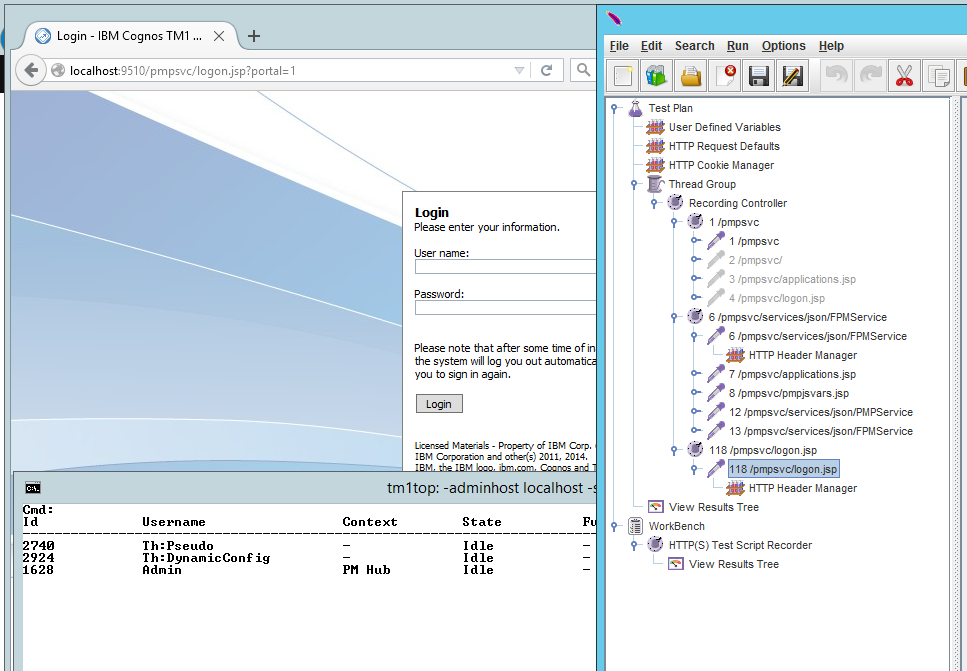This screenshot has height=671, width=967.
Task: Collapse the 118 /pmpsvc/logon.jsp controller node
Action: click(x=674, y=450)
